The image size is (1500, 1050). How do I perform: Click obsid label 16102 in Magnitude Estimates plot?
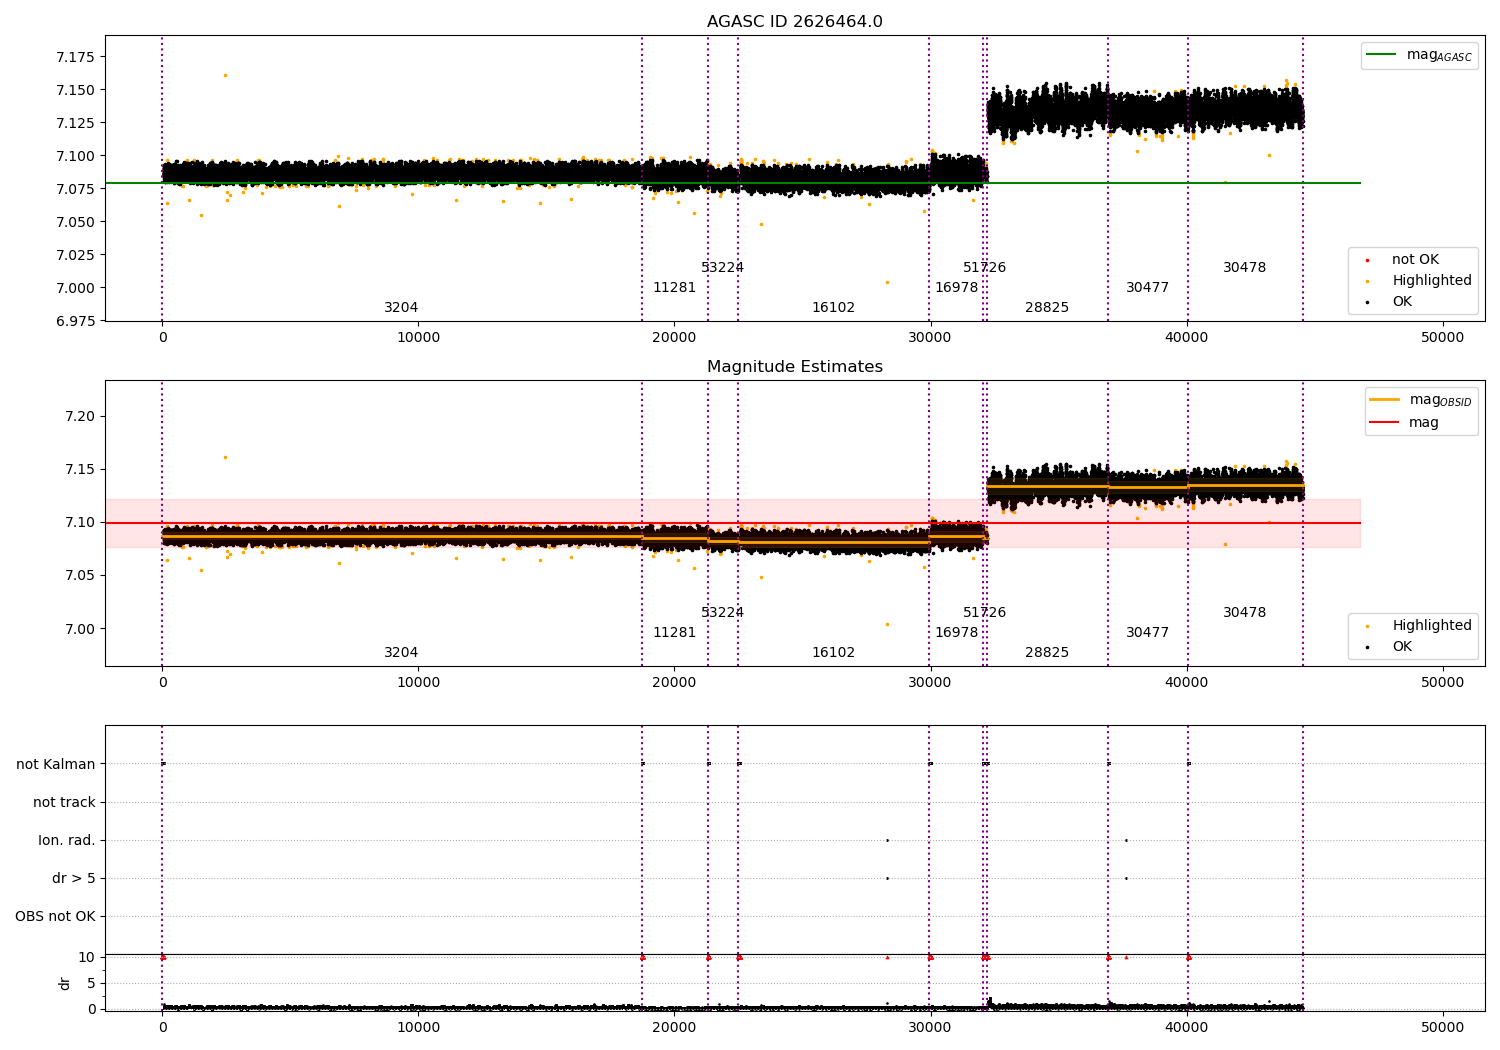pos(833,653)
